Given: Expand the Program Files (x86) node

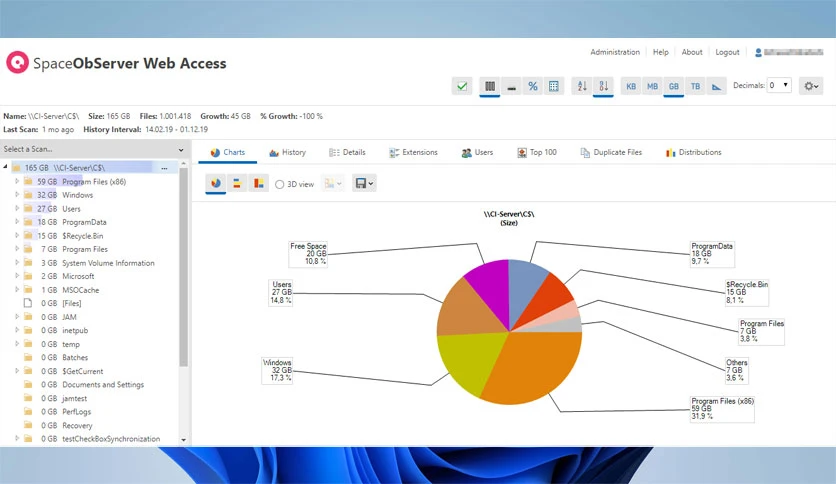Looking at the screenshot, I should 17,181.
